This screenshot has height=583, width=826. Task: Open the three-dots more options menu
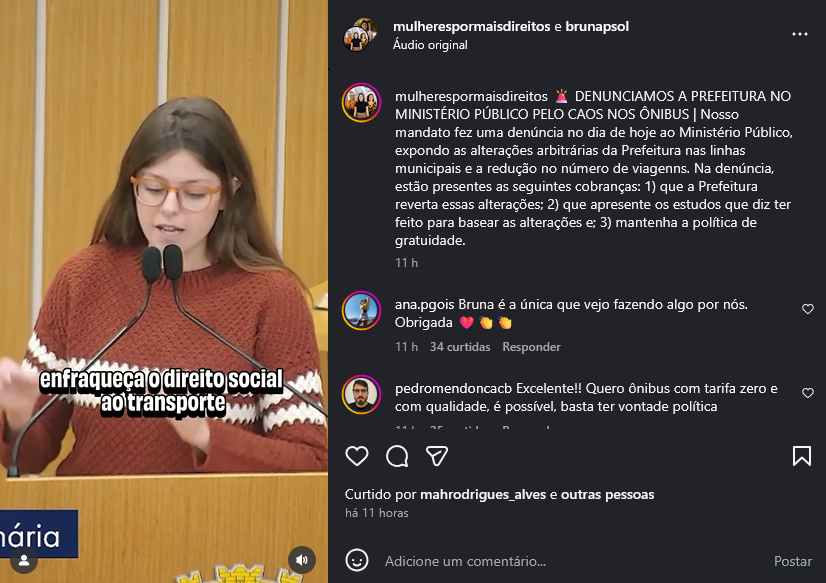pyautogui.click(x=800, y=34)
